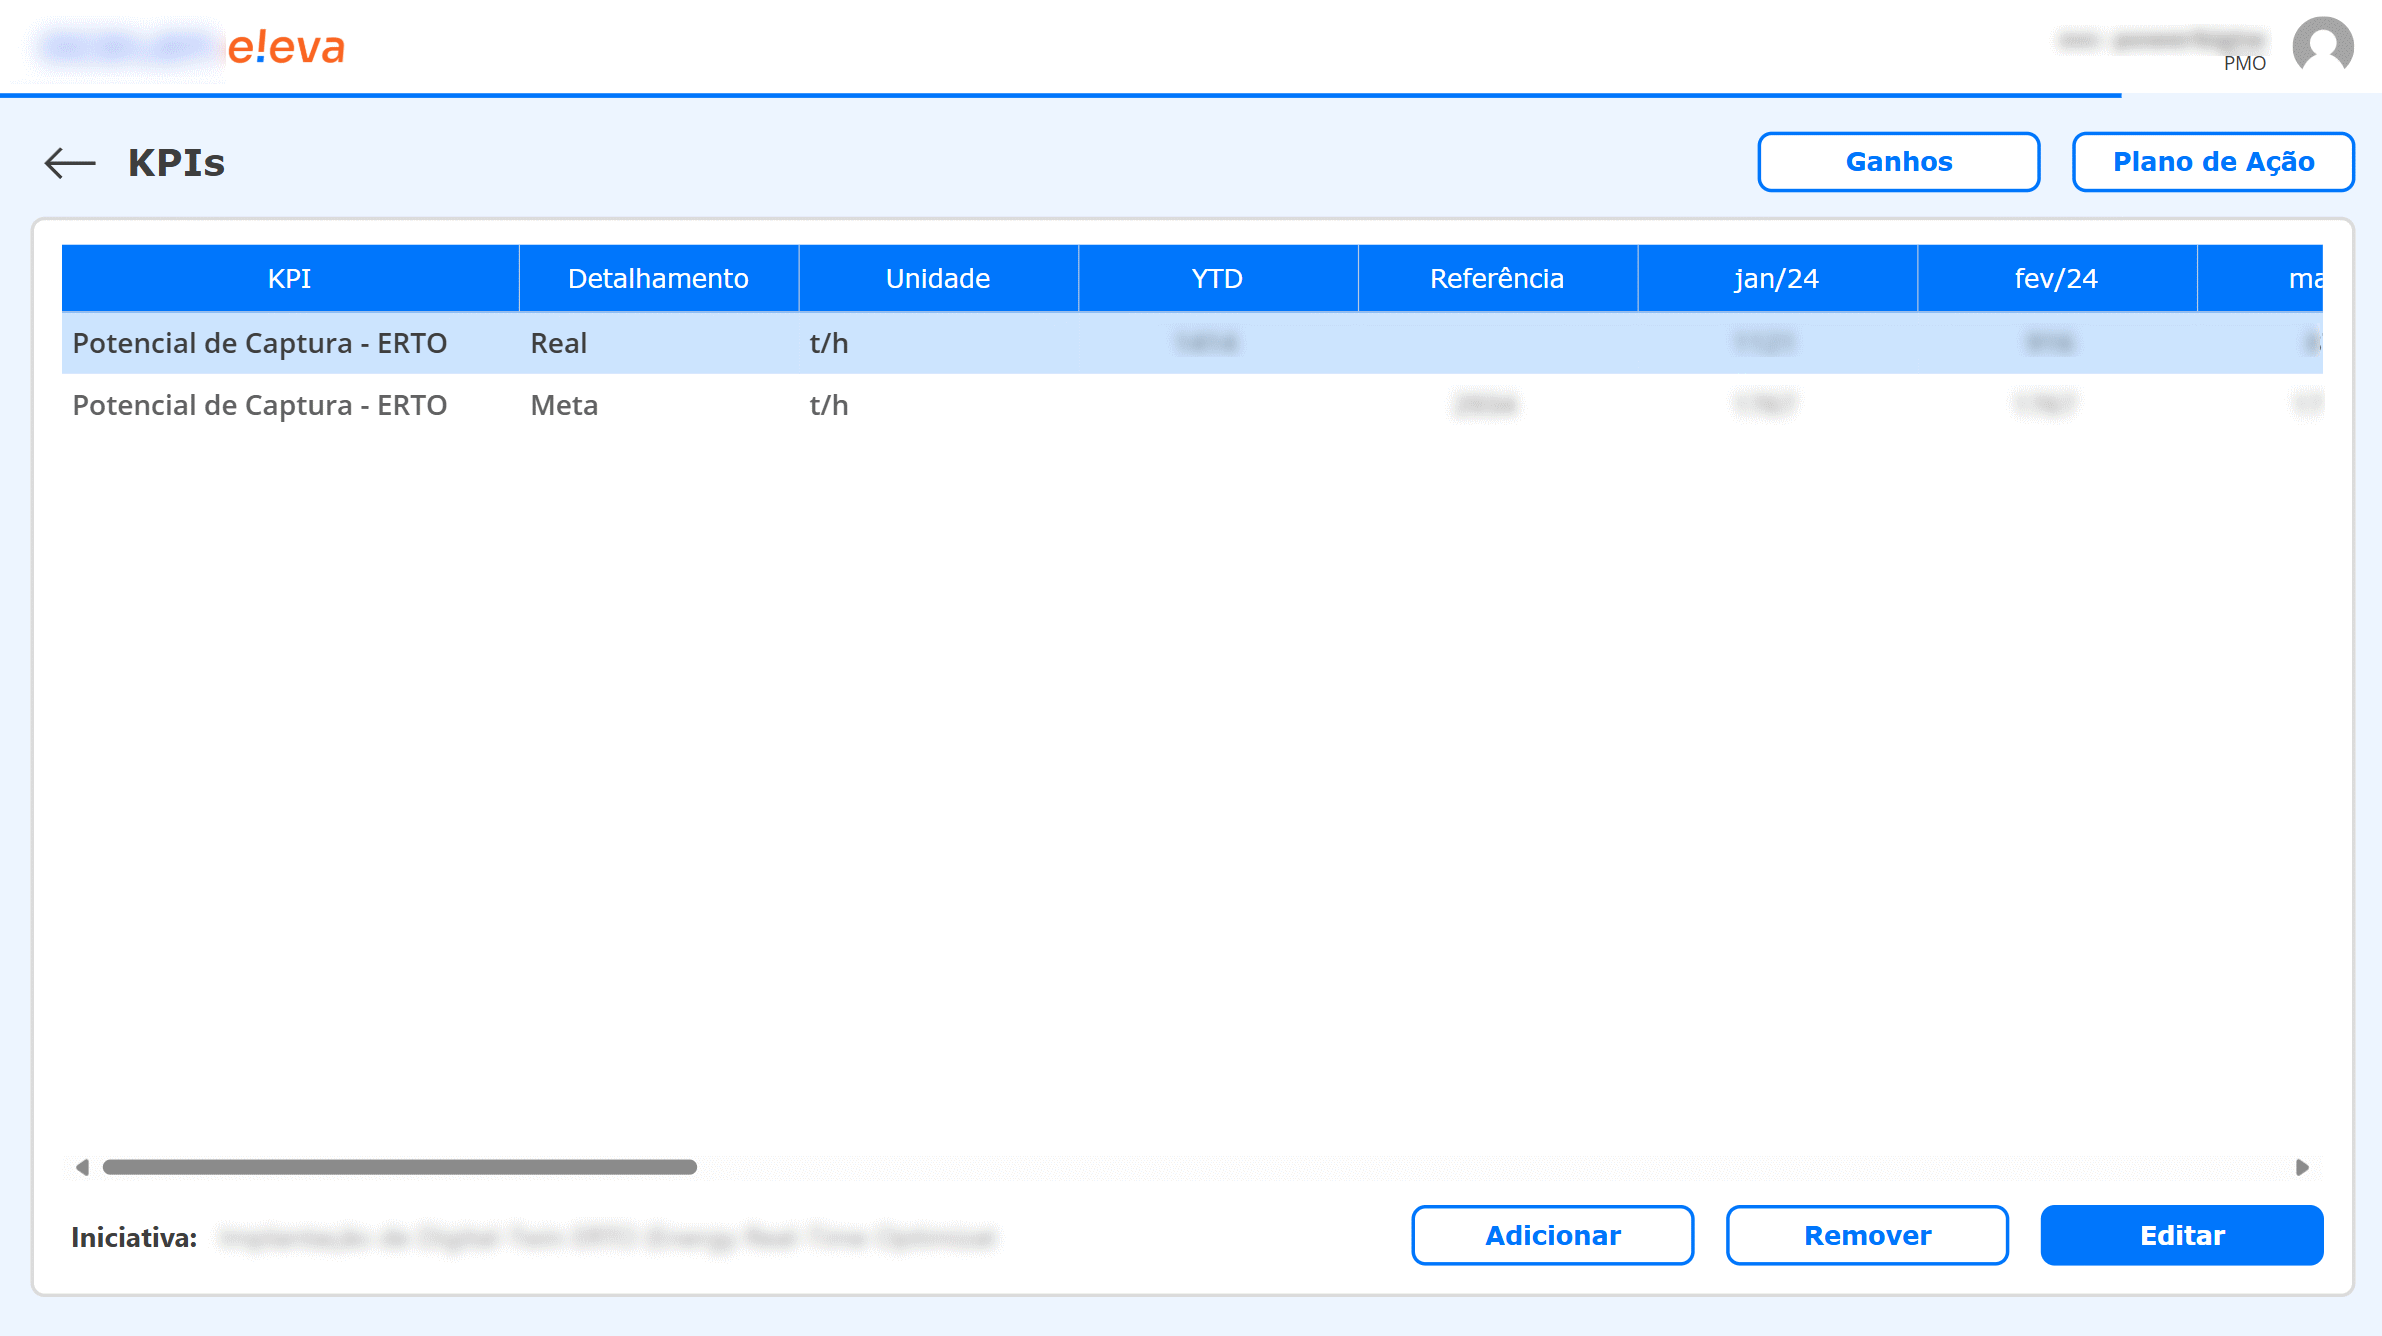The height and width of the screenshot is (1336, 2382).
Task: Open the user profile avatar
Action: [x=2322, y=45]
